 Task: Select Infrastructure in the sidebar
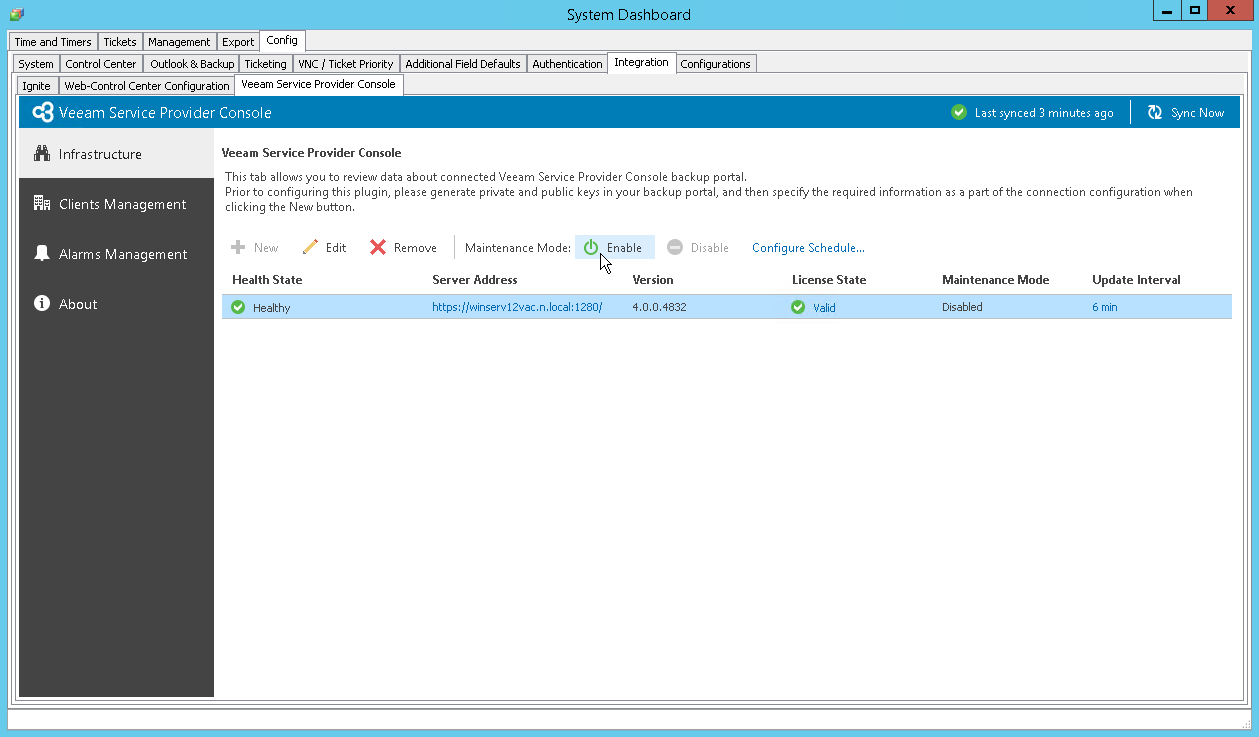click(116, 154)
